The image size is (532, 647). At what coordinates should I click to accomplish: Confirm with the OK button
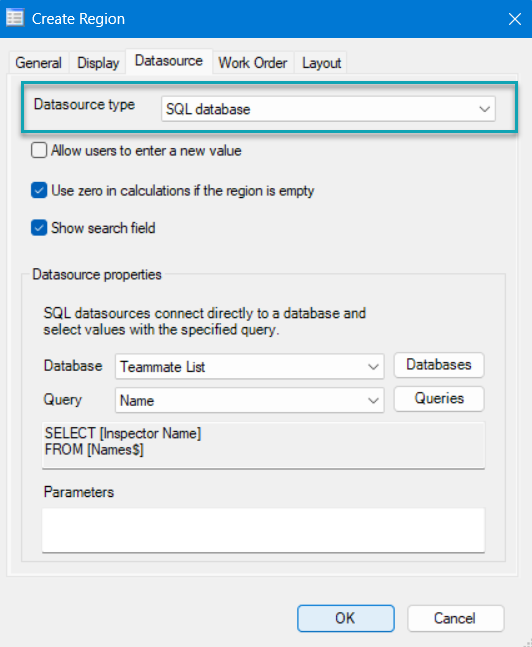(x=345, y=618)
